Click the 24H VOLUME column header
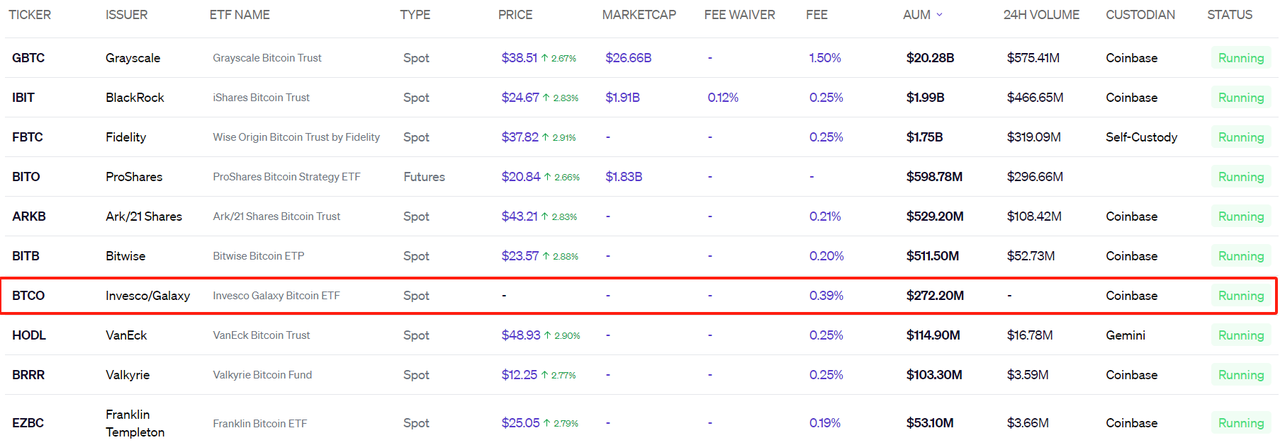This screenshot has height=445, width=1280. (1041, 15)
